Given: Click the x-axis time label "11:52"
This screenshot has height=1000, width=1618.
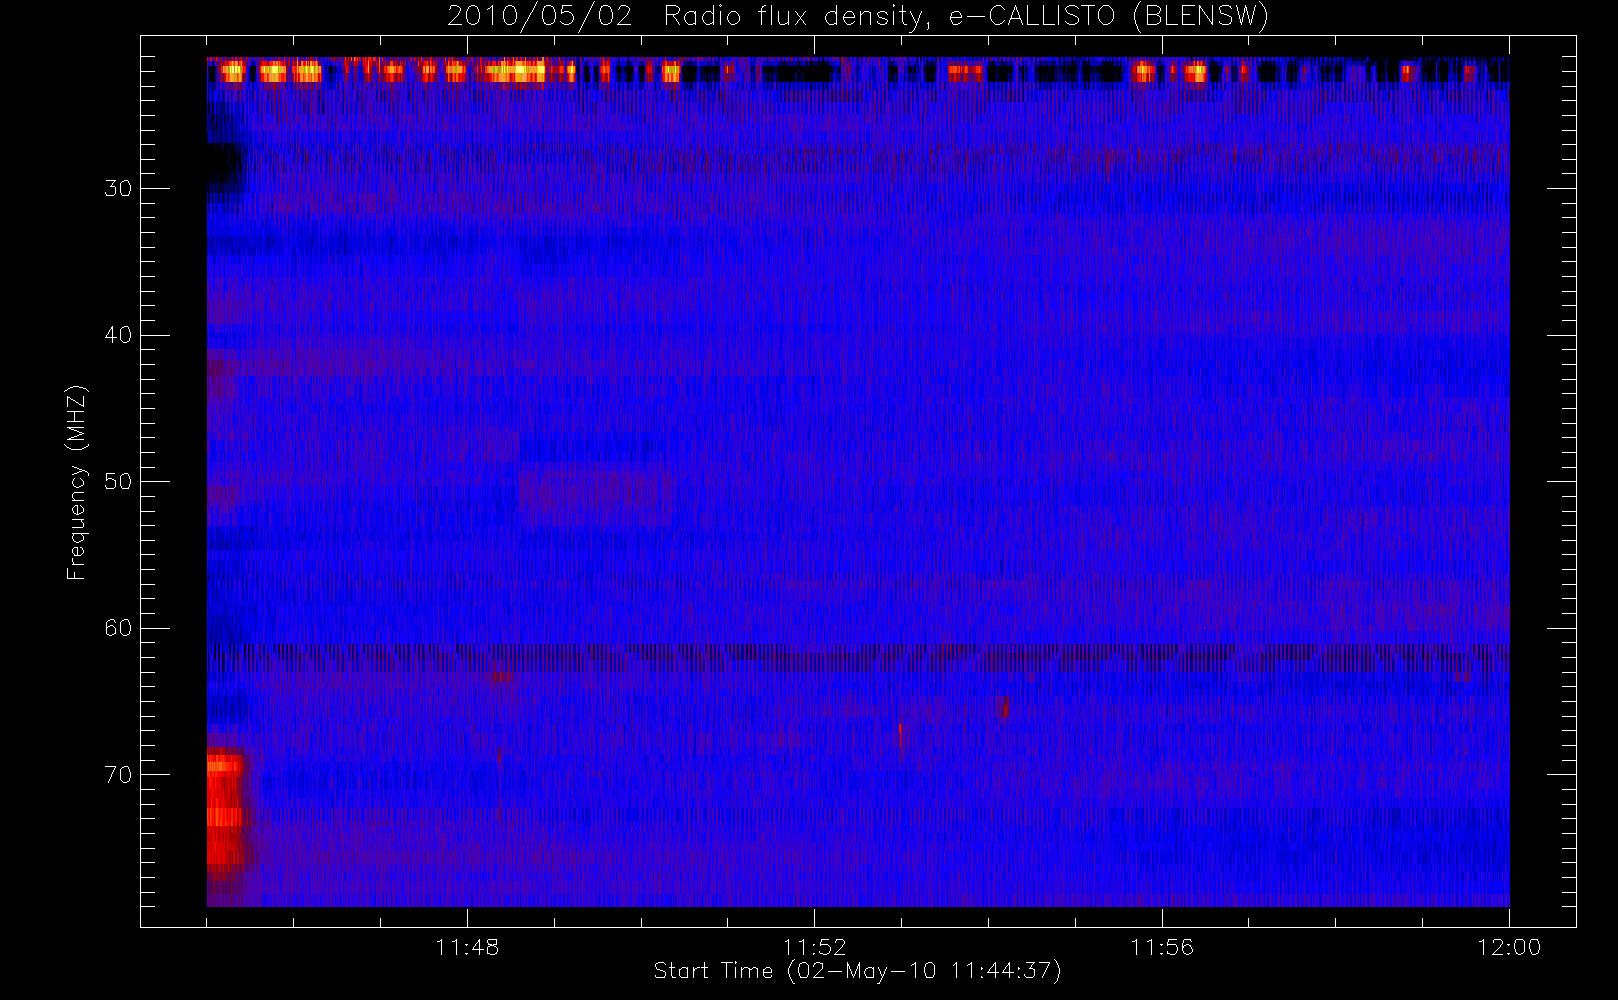Looking at the screenshot, I should (x=814, y=947).
